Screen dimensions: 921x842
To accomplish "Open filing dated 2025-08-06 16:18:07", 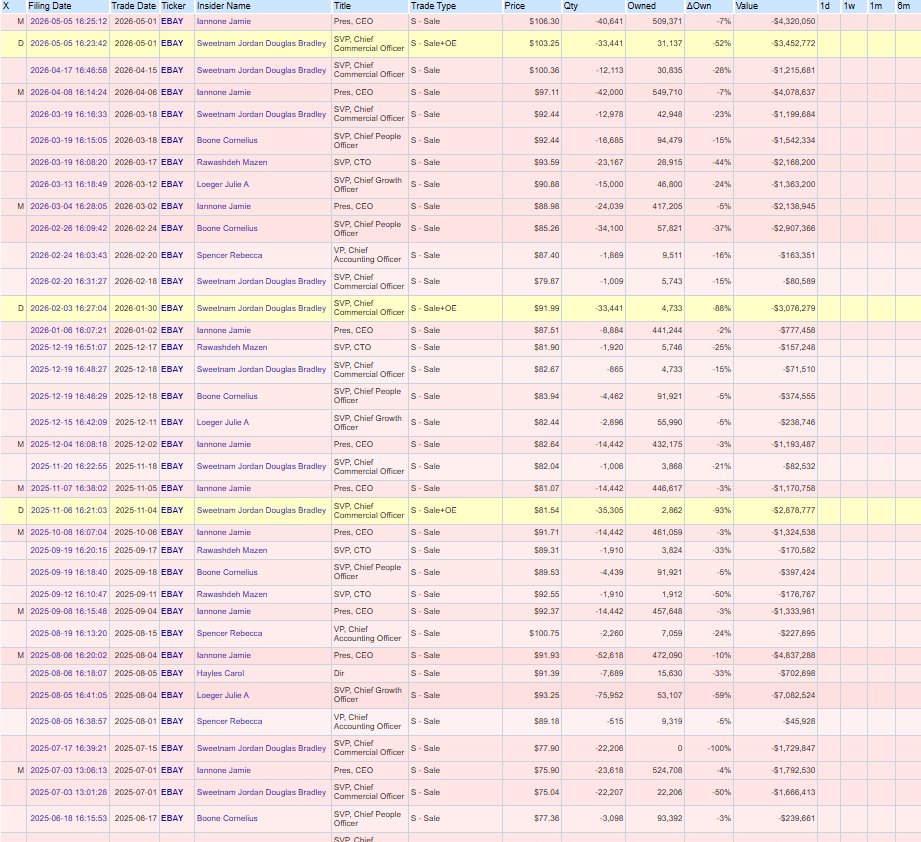I will point(69,673).
